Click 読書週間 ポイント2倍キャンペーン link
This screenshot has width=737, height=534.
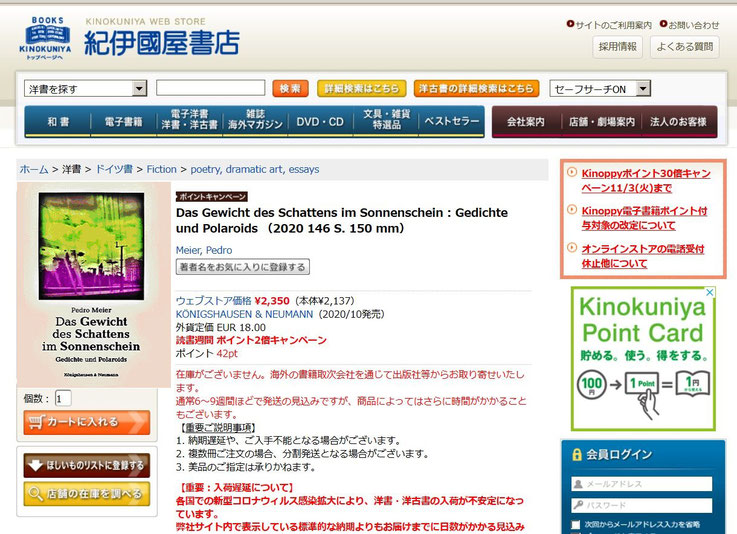[x=251, y=340]
